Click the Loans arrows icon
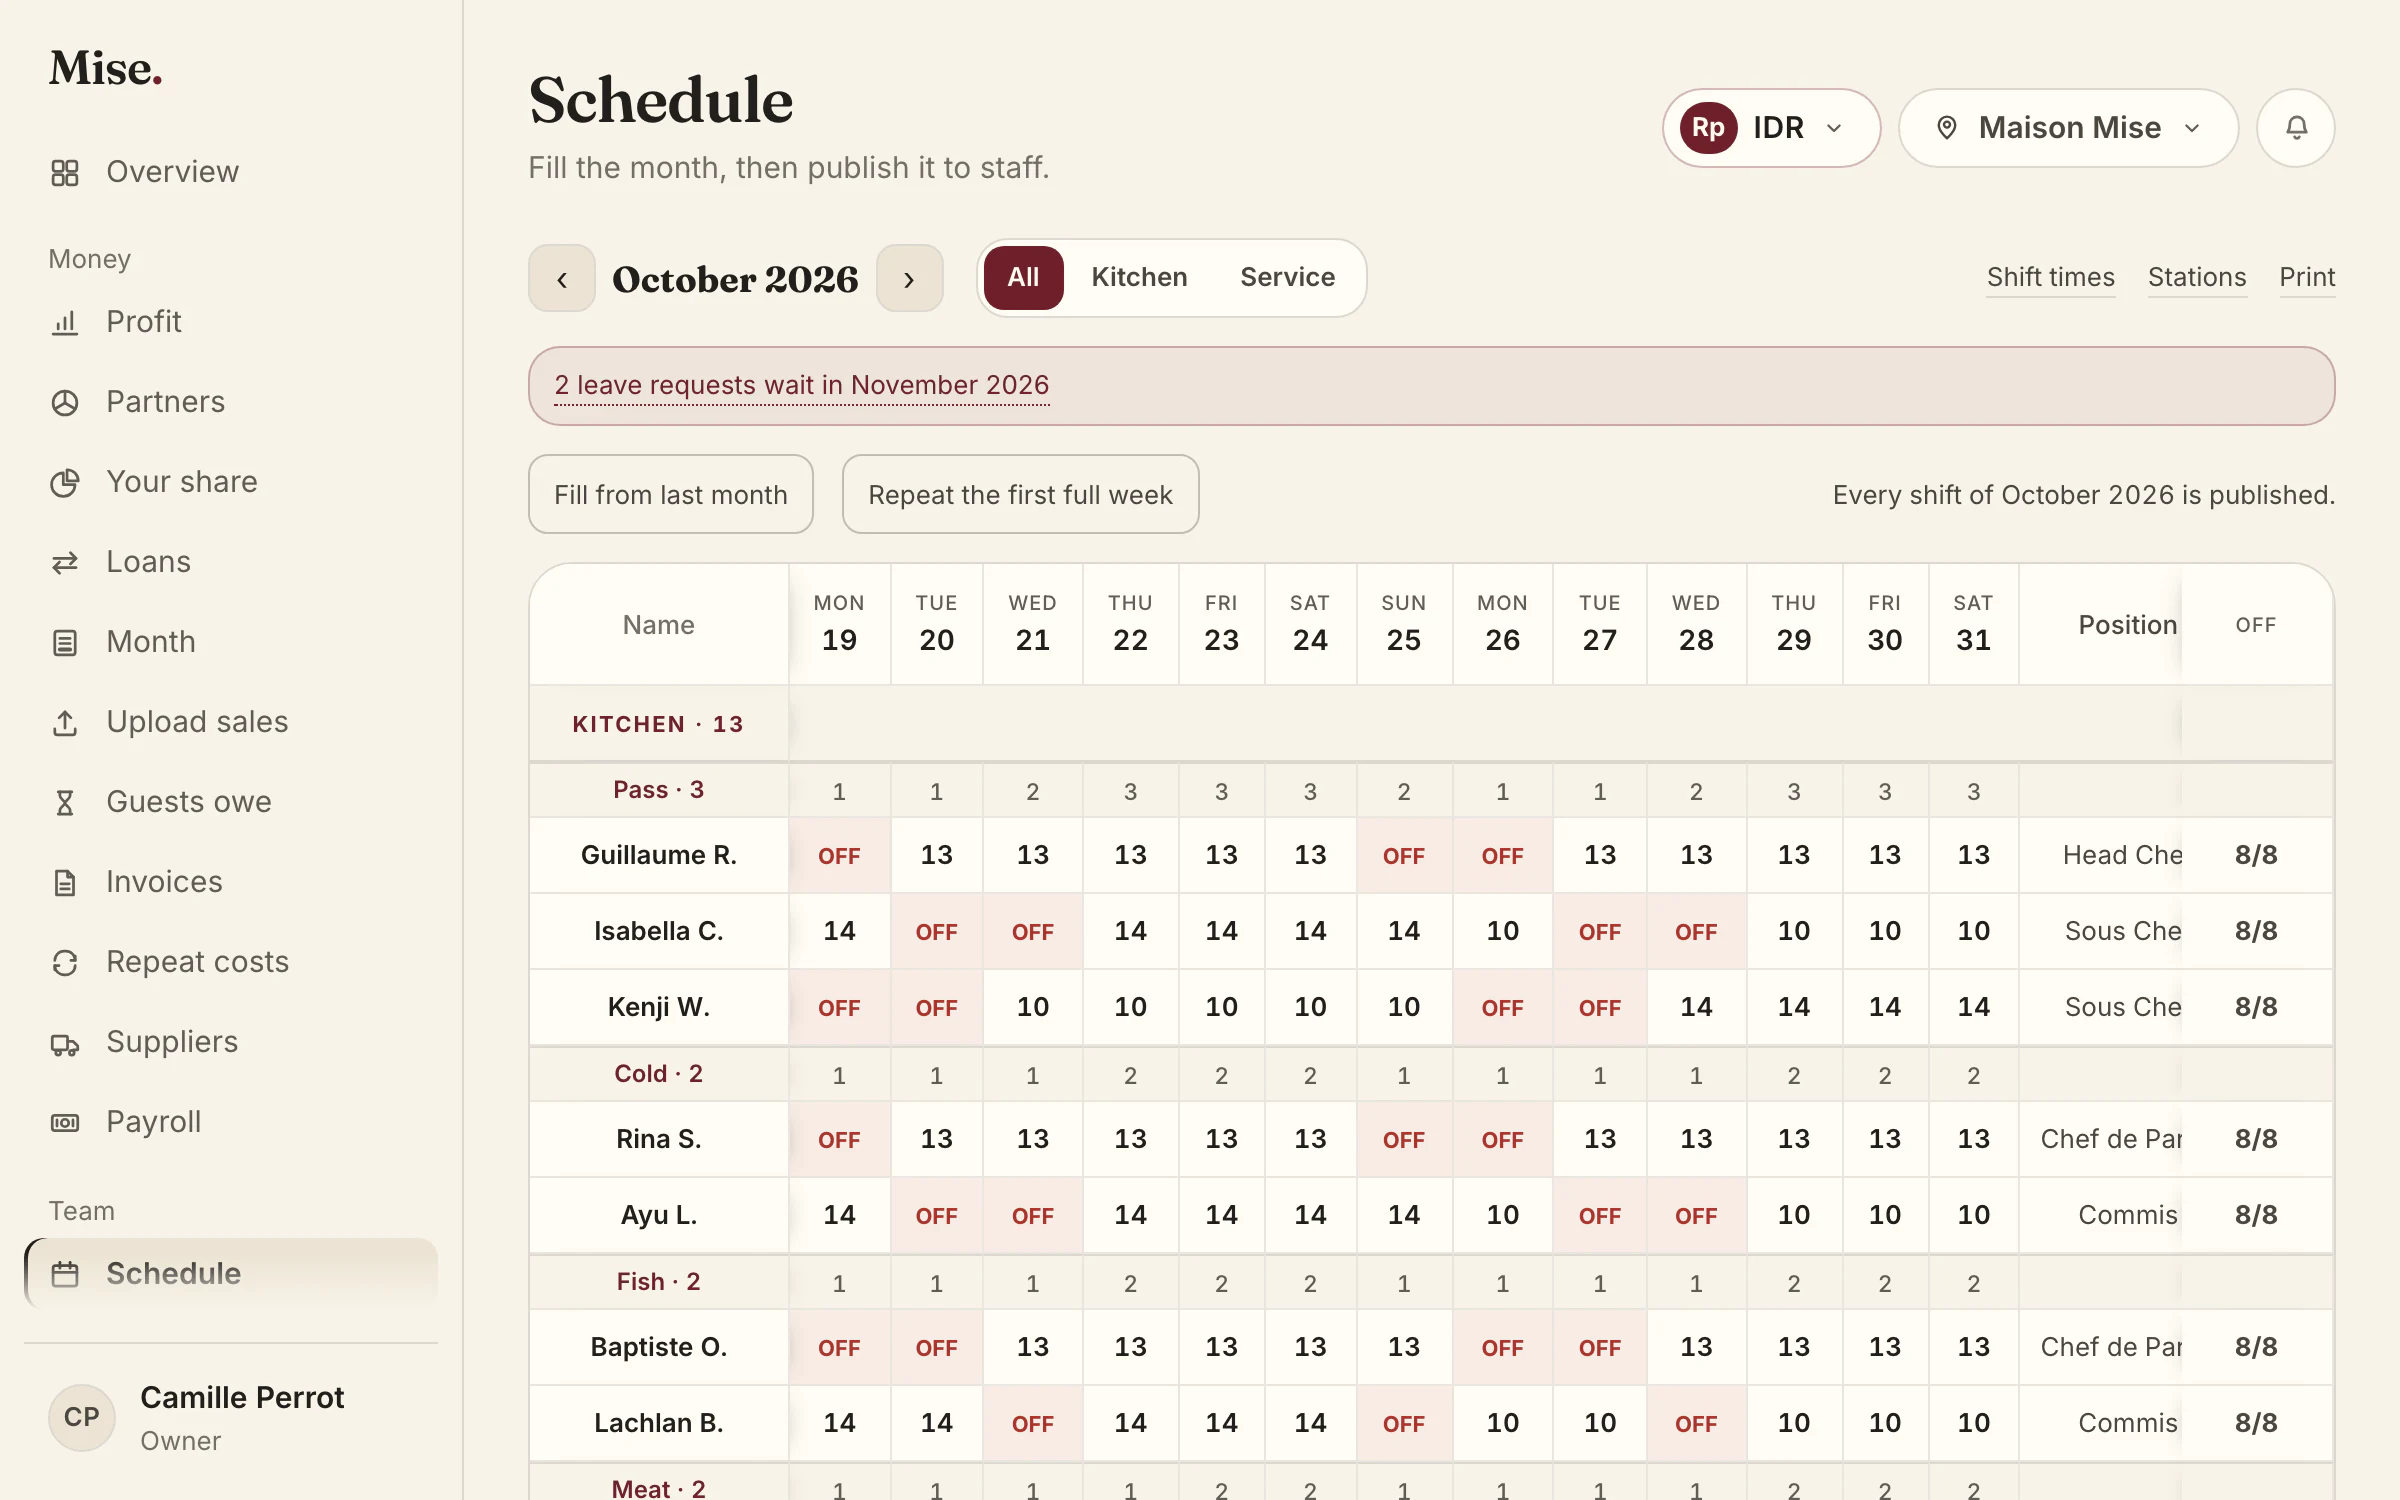This screenshot has width=2400, height=1500. [65, 562]
